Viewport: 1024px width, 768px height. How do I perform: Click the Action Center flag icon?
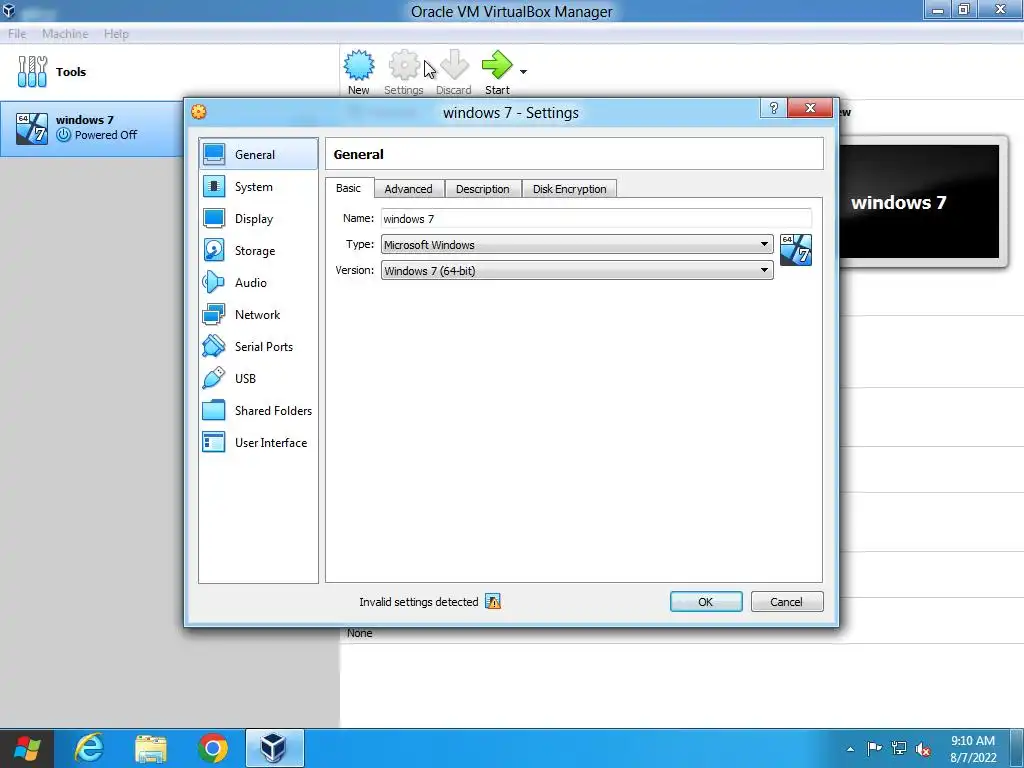point(874,748)
